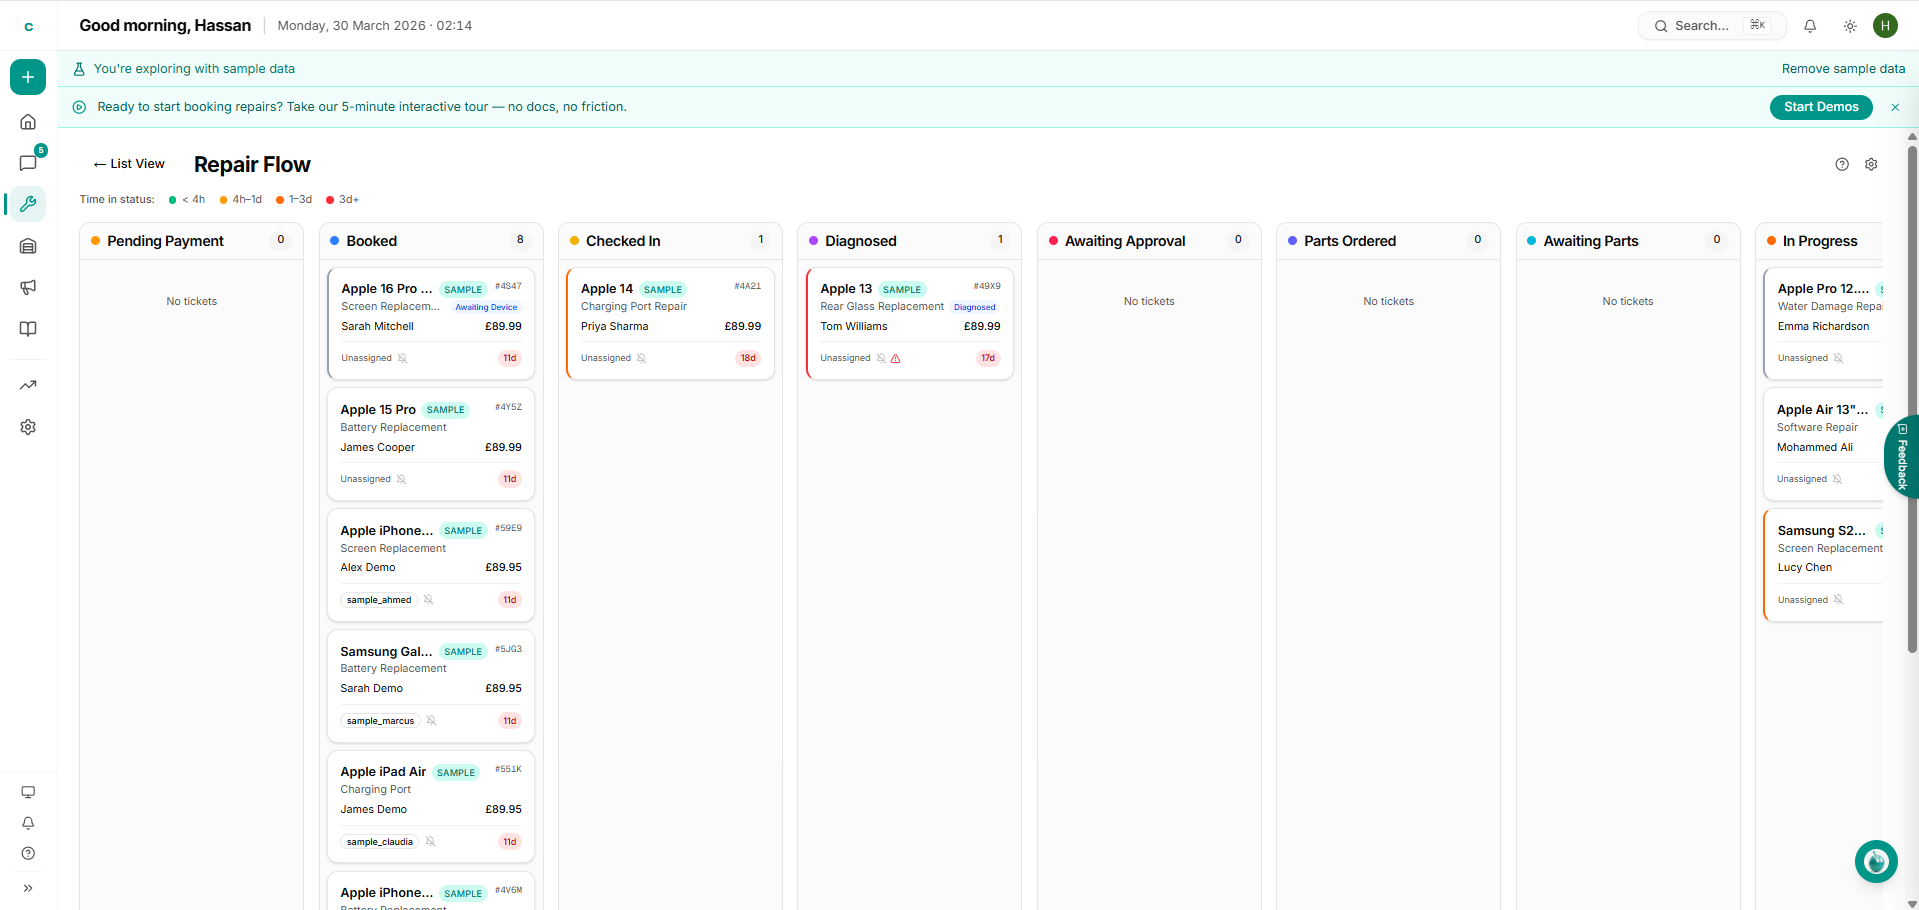Expand the sidebar with double chevron
Viewport: 1919px width, 910px height.
coord(28,888)
